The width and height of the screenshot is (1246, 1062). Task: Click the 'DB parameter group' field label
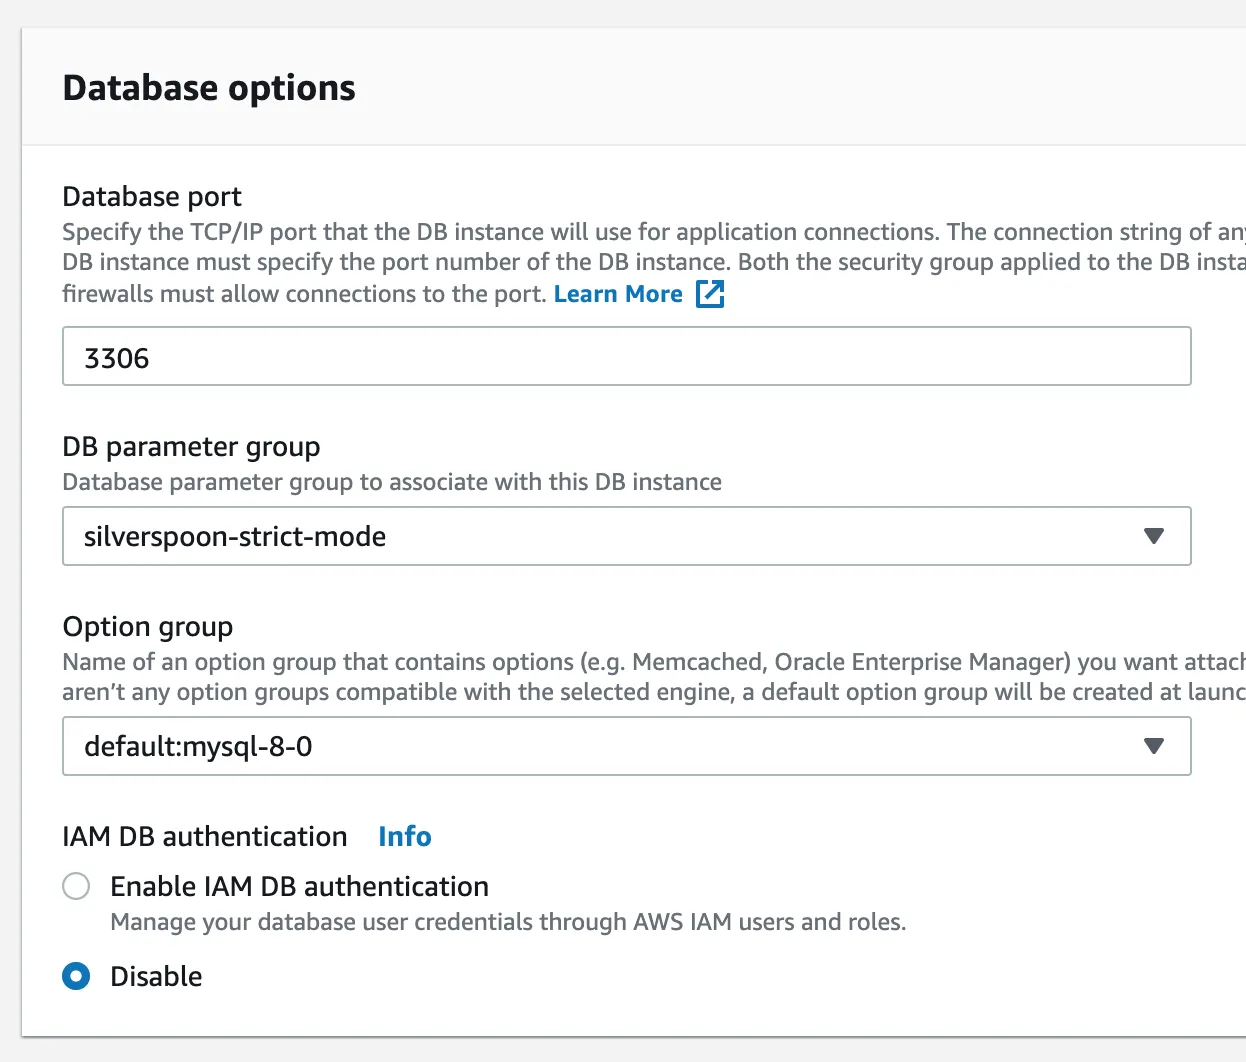191,446
